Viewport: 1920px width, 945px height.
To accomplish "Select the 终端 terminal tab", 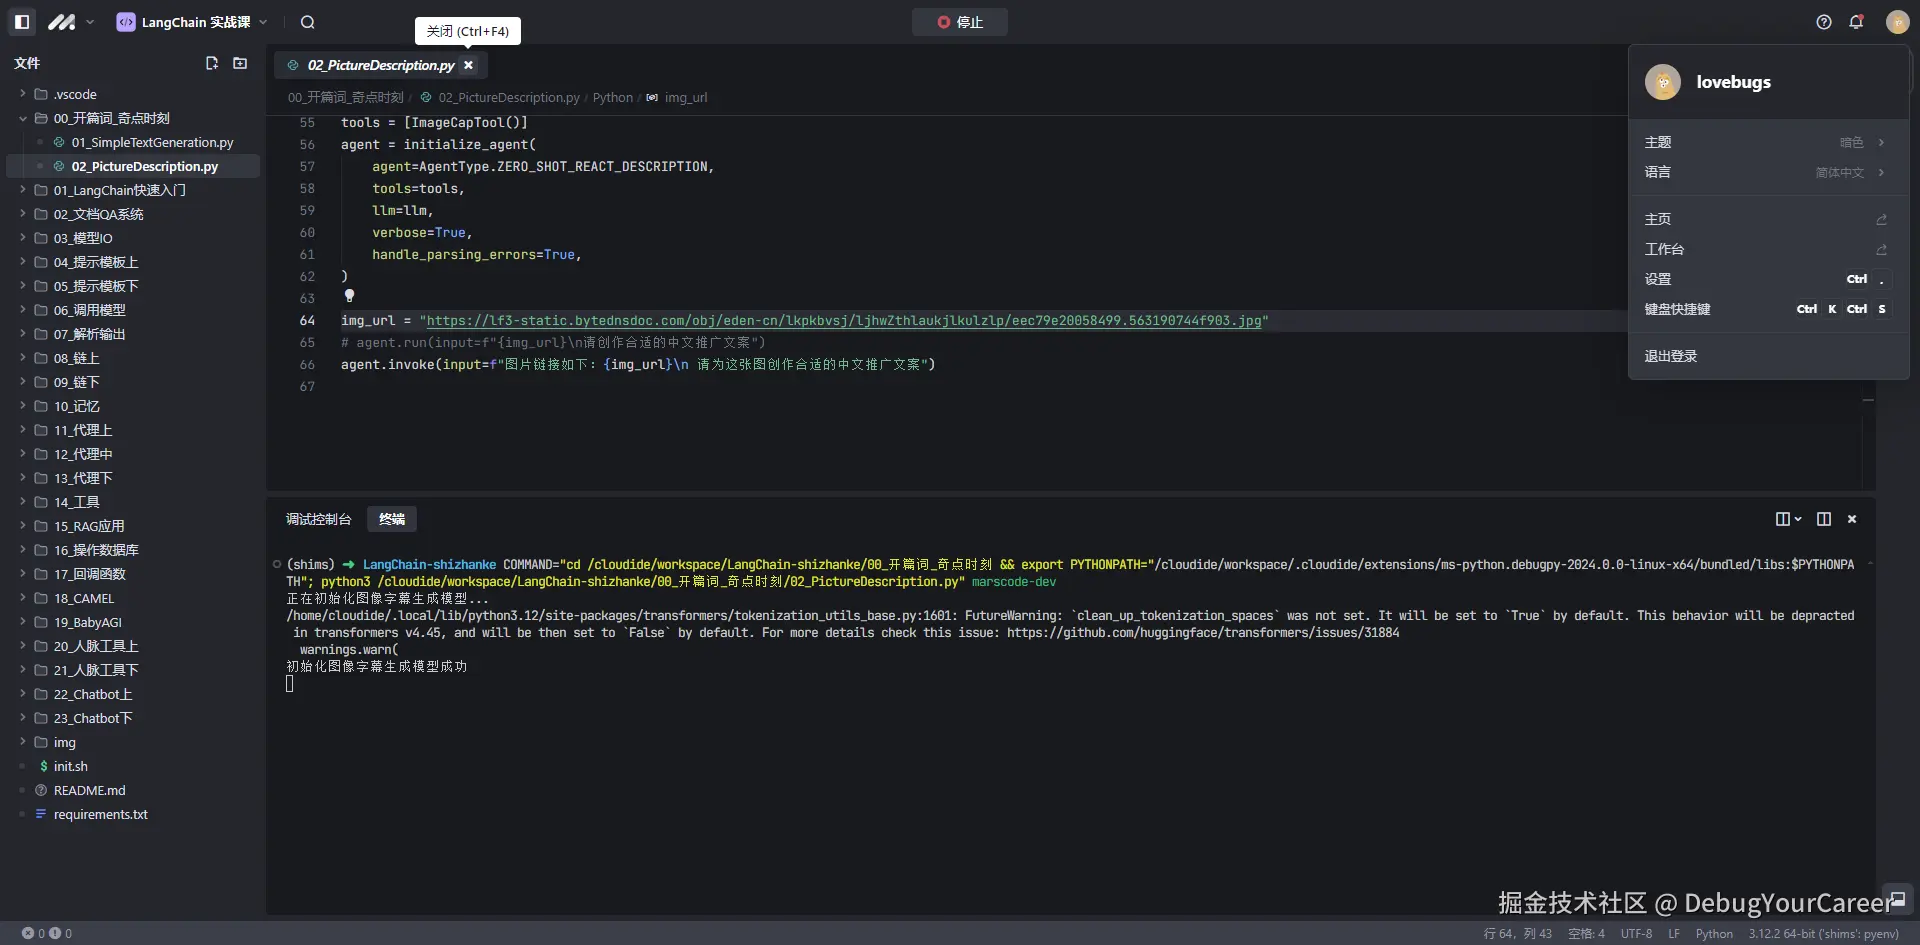I will coord(392,519).
